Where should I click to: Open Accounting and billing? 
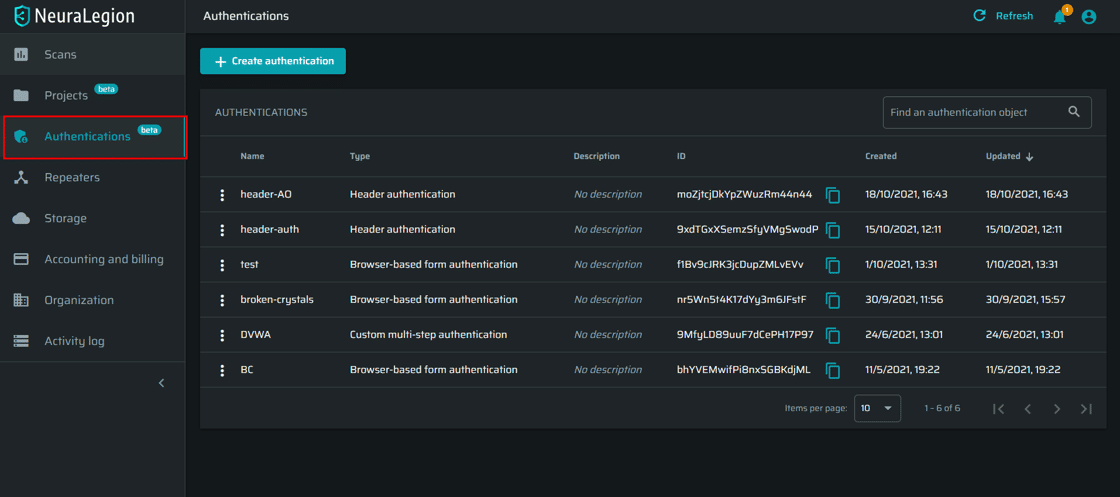pyautogui.click(x=92, y=259)
